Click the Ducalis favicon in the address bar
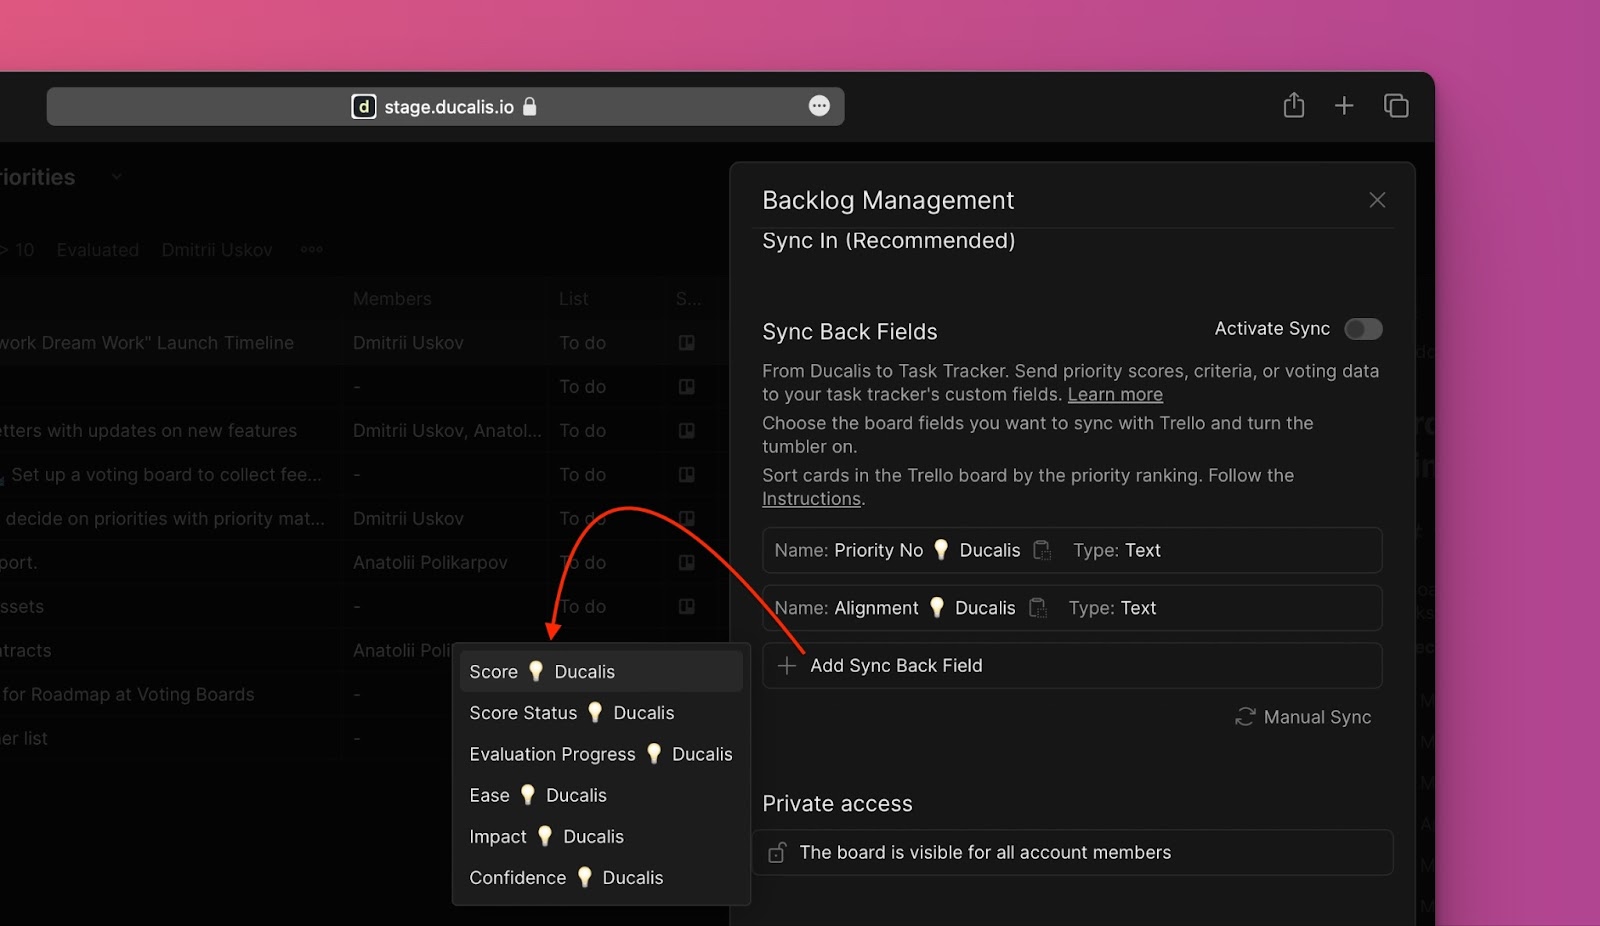Screen dimensions: 1600x926 click(364, 106)
